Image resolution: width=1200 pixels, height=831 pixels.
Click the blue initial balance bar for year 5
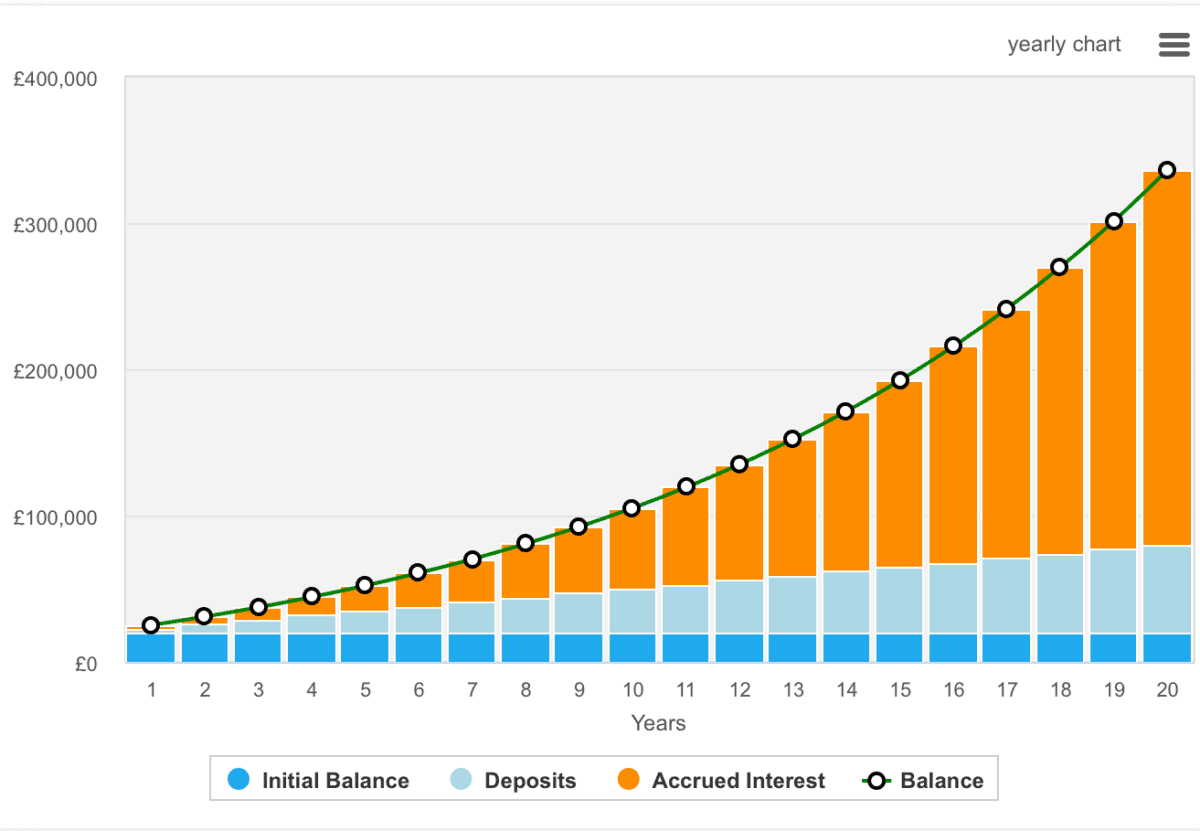tap(365, 648)
